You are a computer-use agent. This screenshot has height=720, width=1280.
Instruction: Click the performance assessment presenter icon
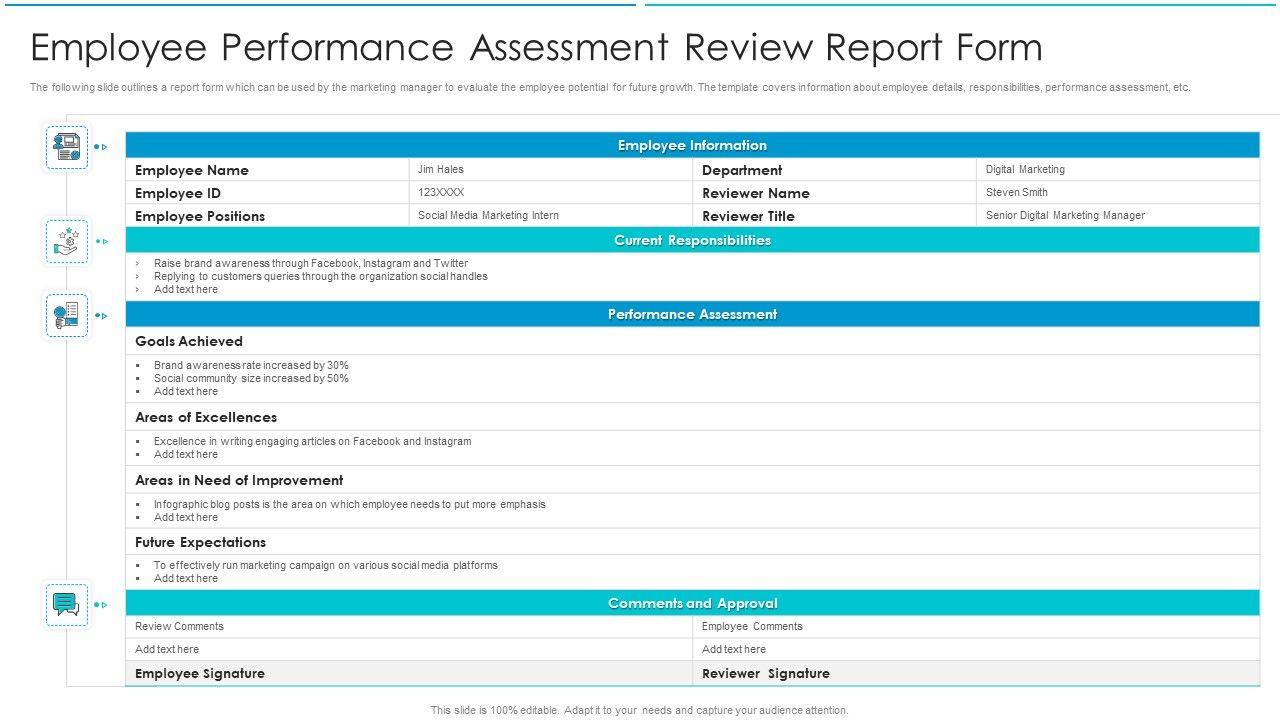[67, 315]
